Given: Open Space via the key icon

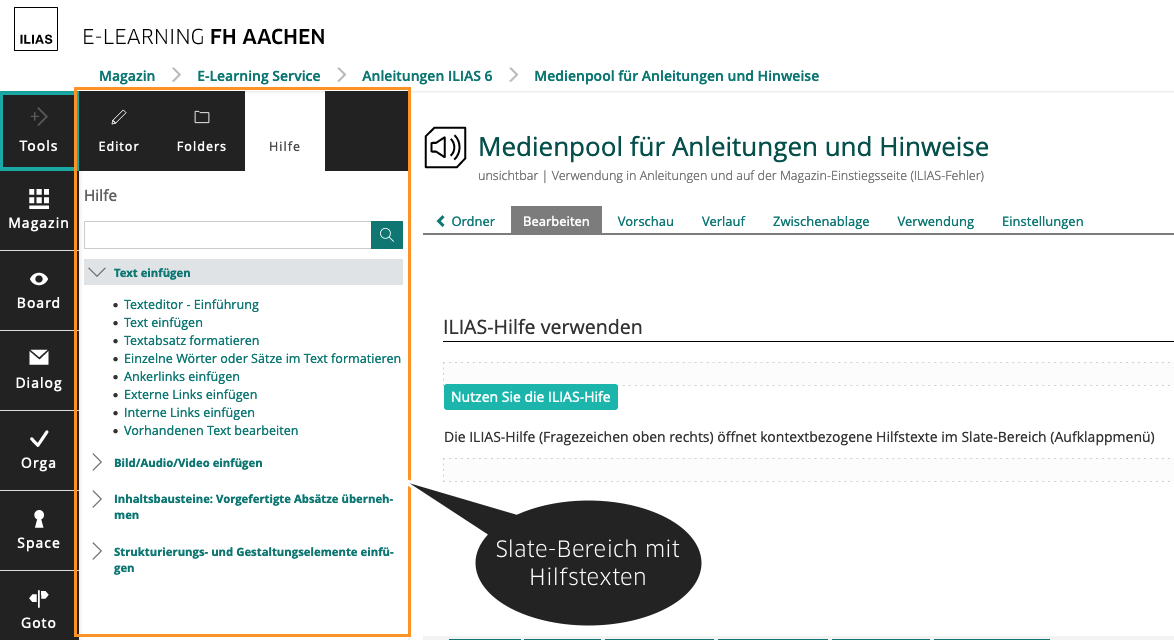Looking at the screenshot, I should 38,530.
